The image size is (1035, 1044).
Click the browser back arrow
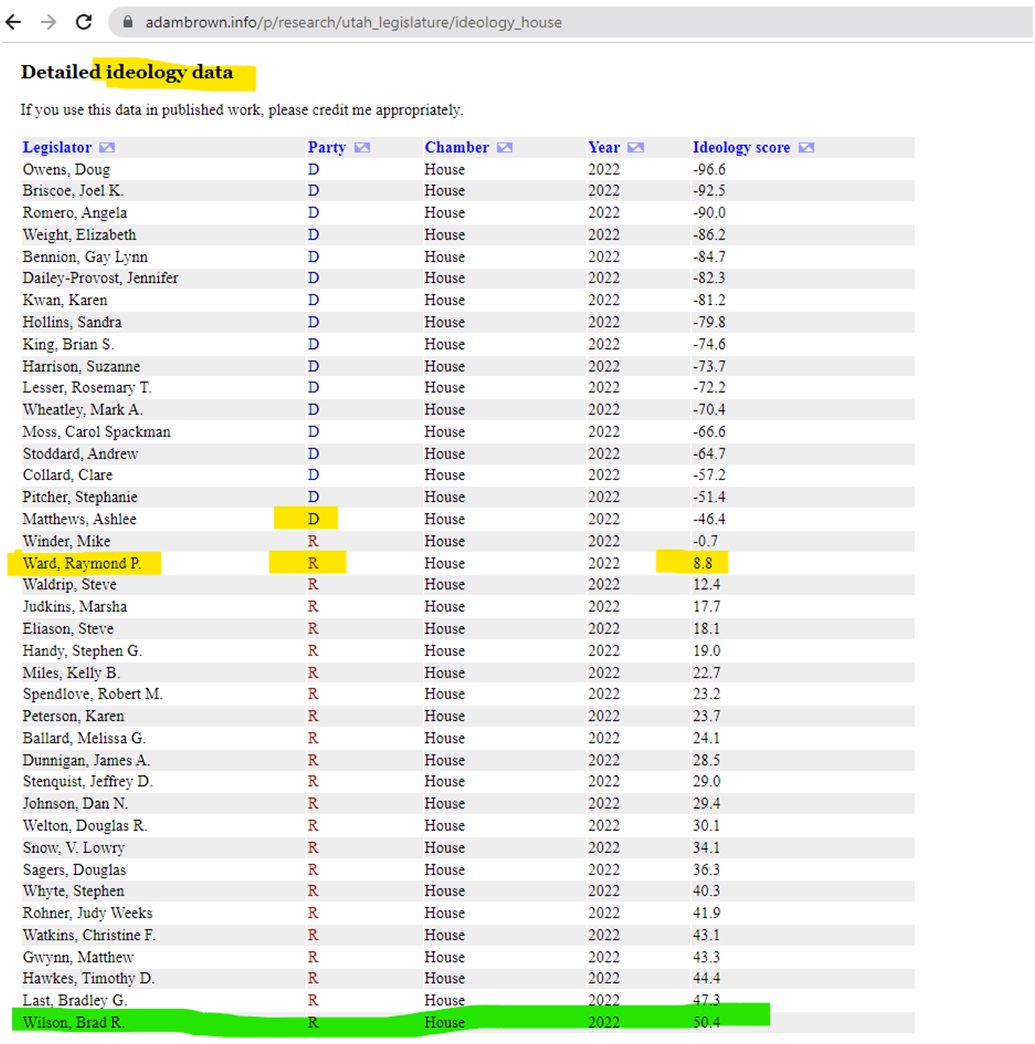pos(13,22)
